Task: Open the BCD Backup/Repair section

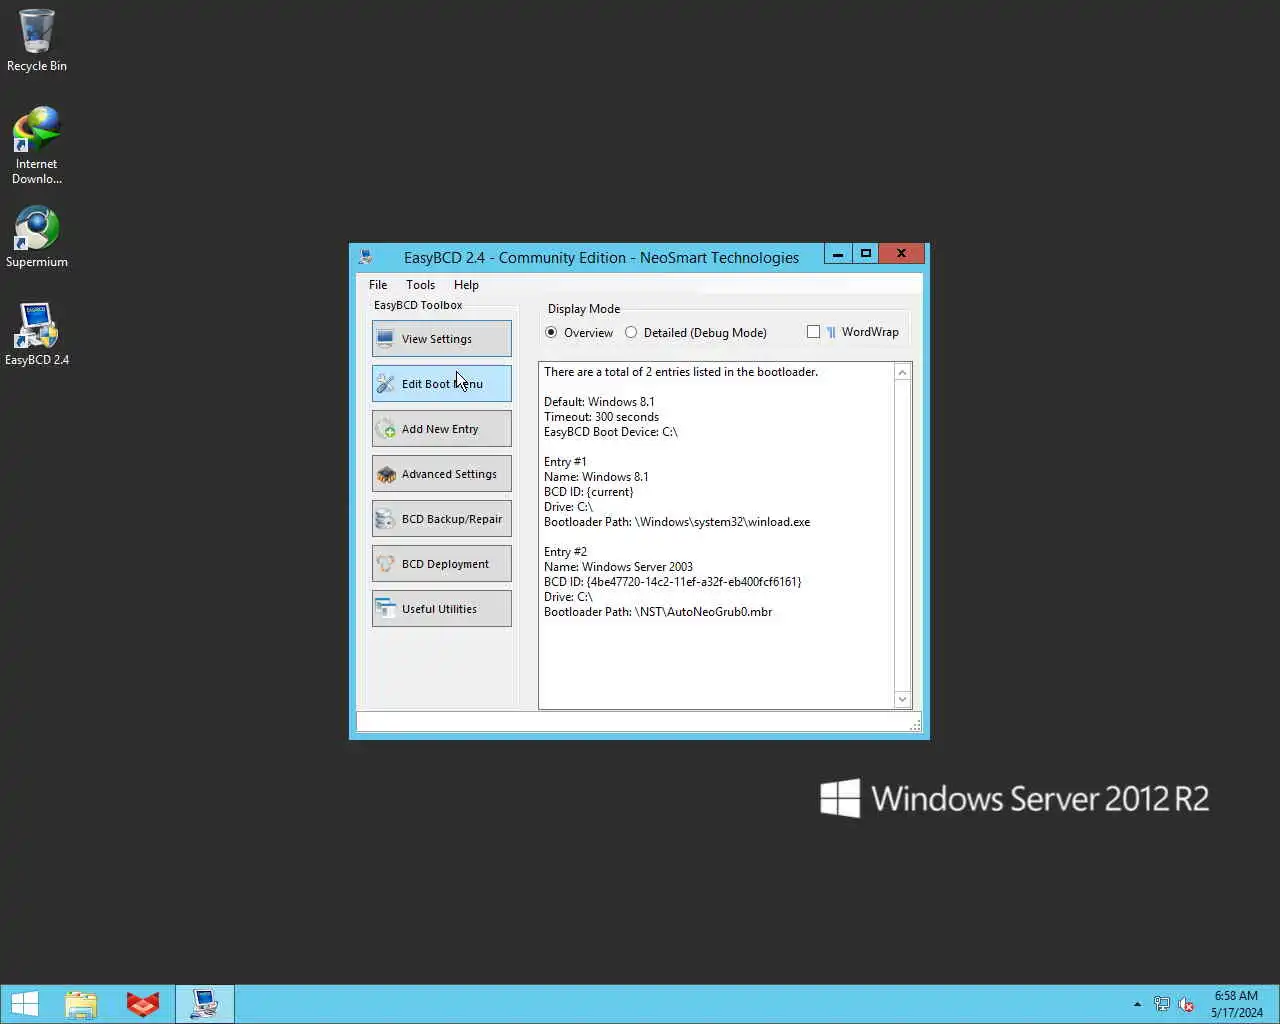Action: 441,518
